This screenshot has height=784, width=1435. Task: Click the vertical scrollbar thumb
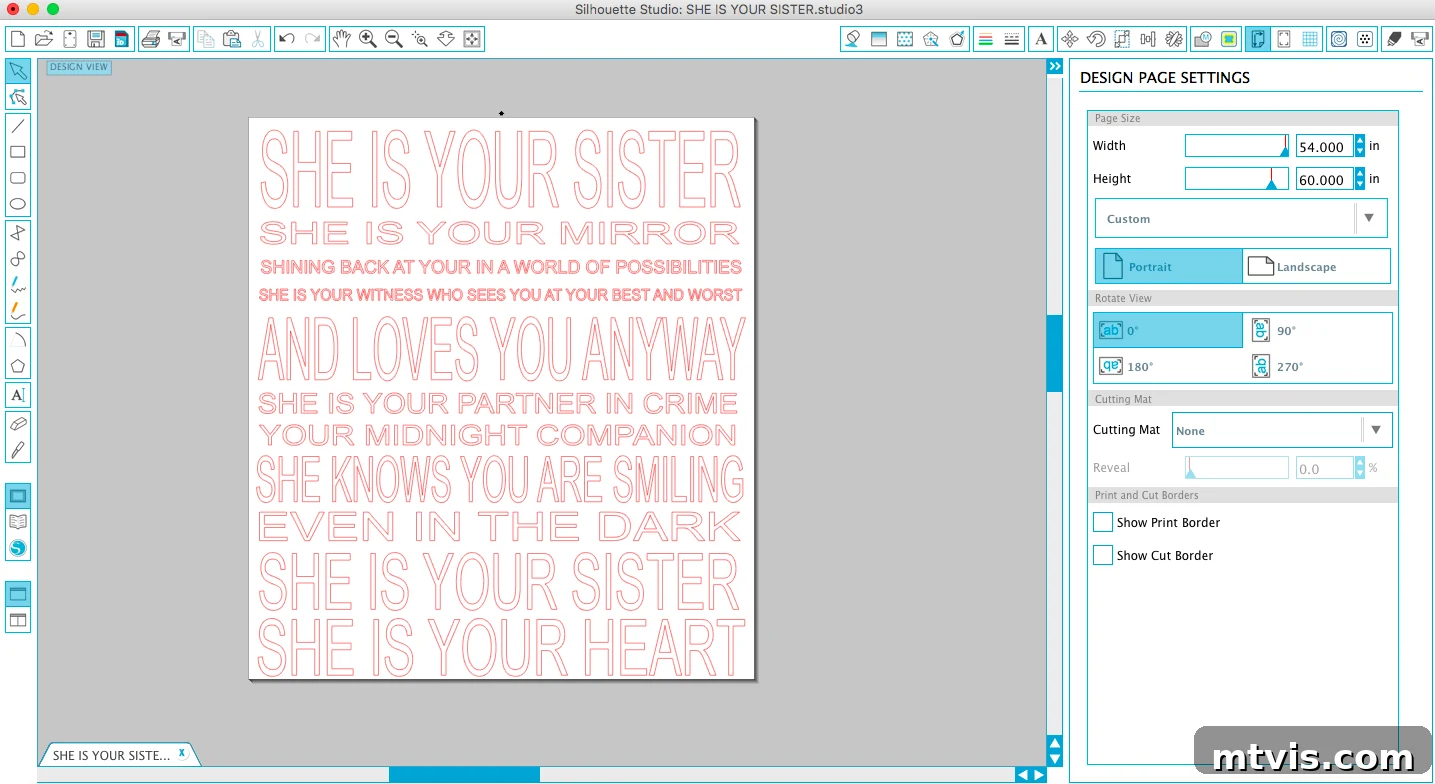(1055, 353)
